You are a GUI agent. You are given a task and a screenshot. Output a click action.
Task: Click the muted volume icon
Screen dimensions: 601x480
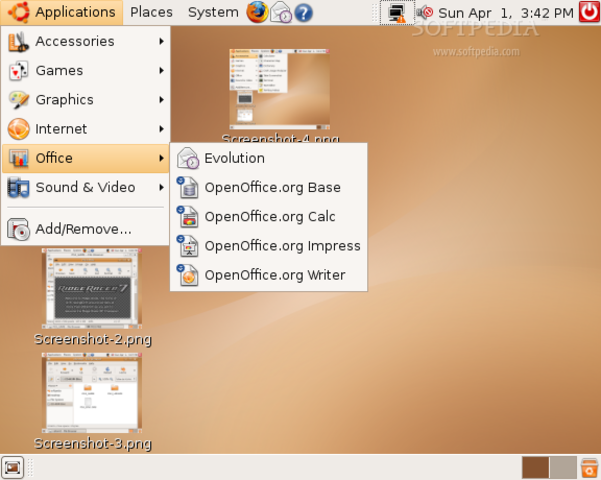pos(425,13)
